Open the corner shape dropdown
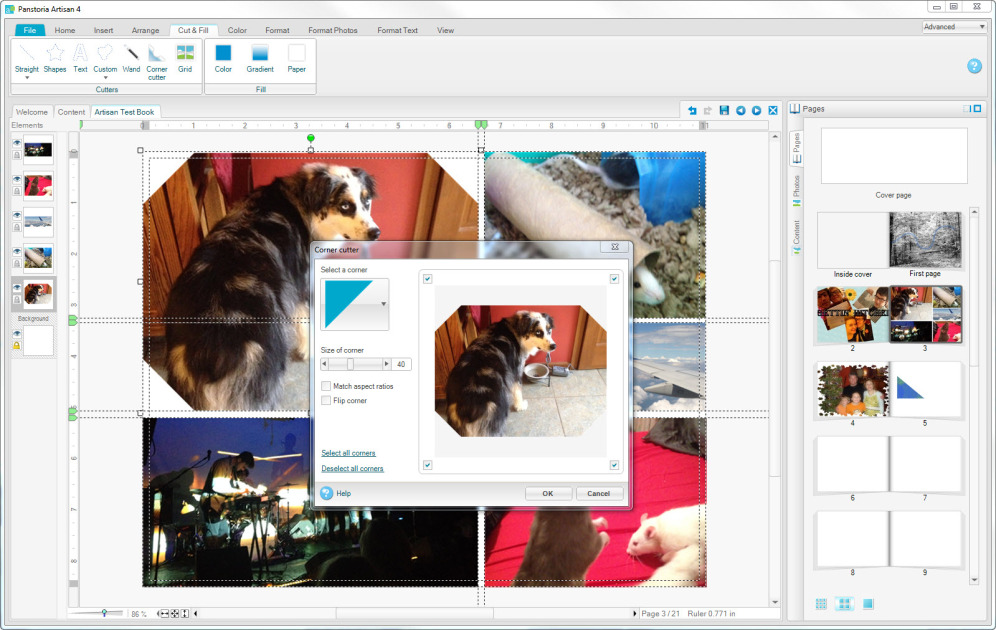Viewport: 996px width, 630px height. click(x=384, y=303)
